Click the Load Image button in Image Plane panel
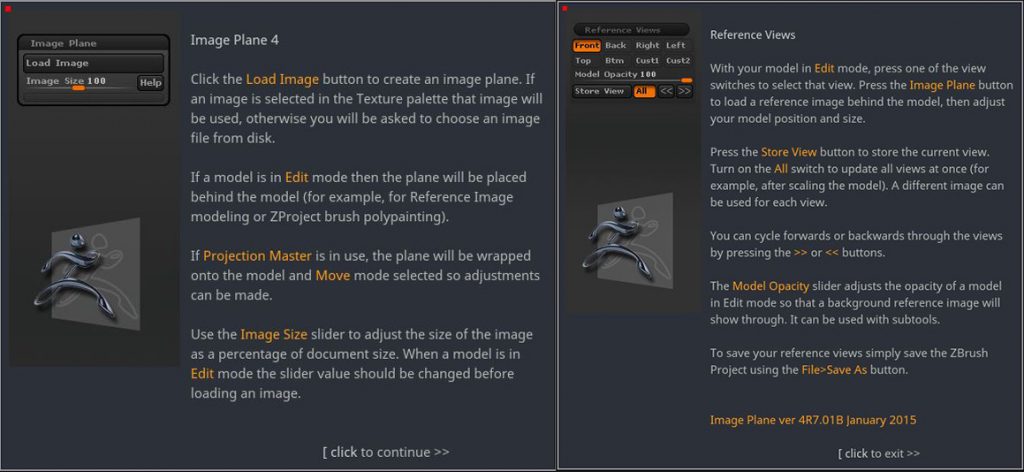Image resolution: width=1024 pixels, height=472 pixels. [x=93, y=63]
